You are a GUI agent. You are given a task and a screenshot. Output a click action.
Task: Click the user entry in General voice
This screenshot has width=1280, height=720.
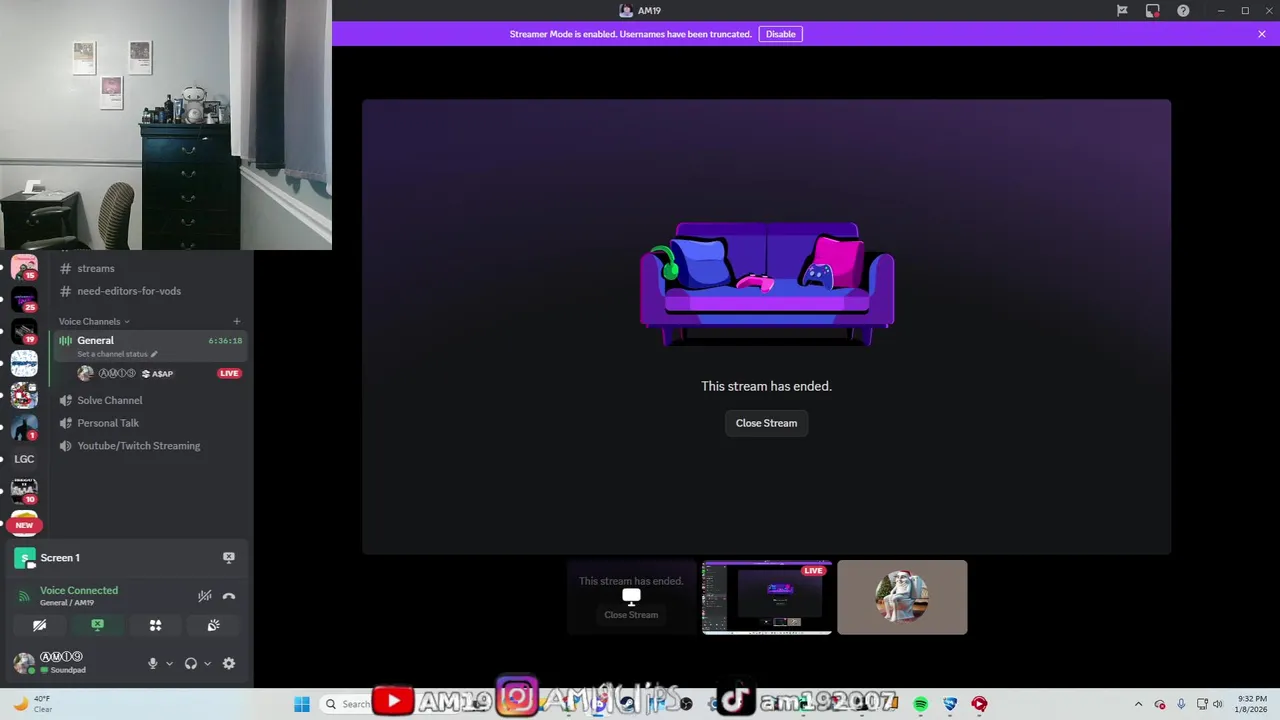pos(150,373)
